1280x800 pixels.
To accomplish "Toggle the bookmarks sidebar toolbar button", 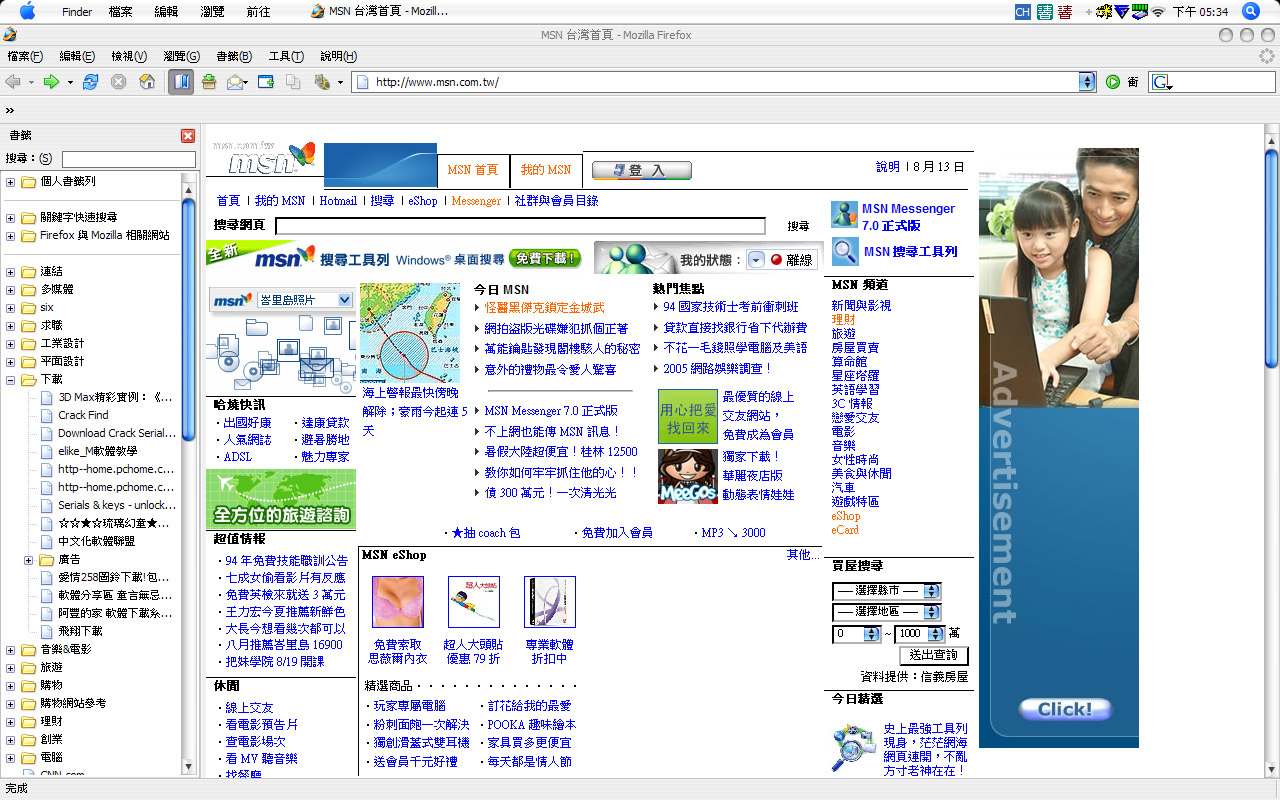I will 181,82.
